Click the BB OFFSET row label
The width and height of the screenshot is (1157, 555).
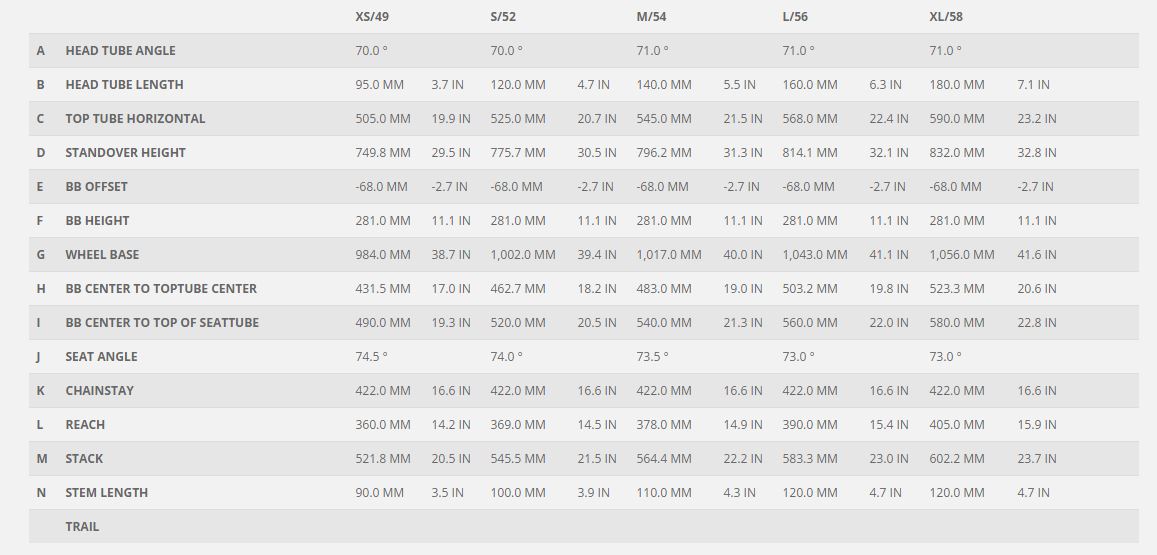pyautogui.click(x=96, y=187)
